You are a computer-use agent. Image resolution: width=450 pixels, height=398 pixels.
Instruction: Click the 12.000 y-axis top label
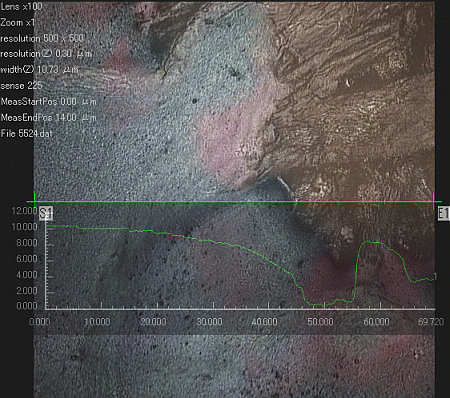[24, 211]
